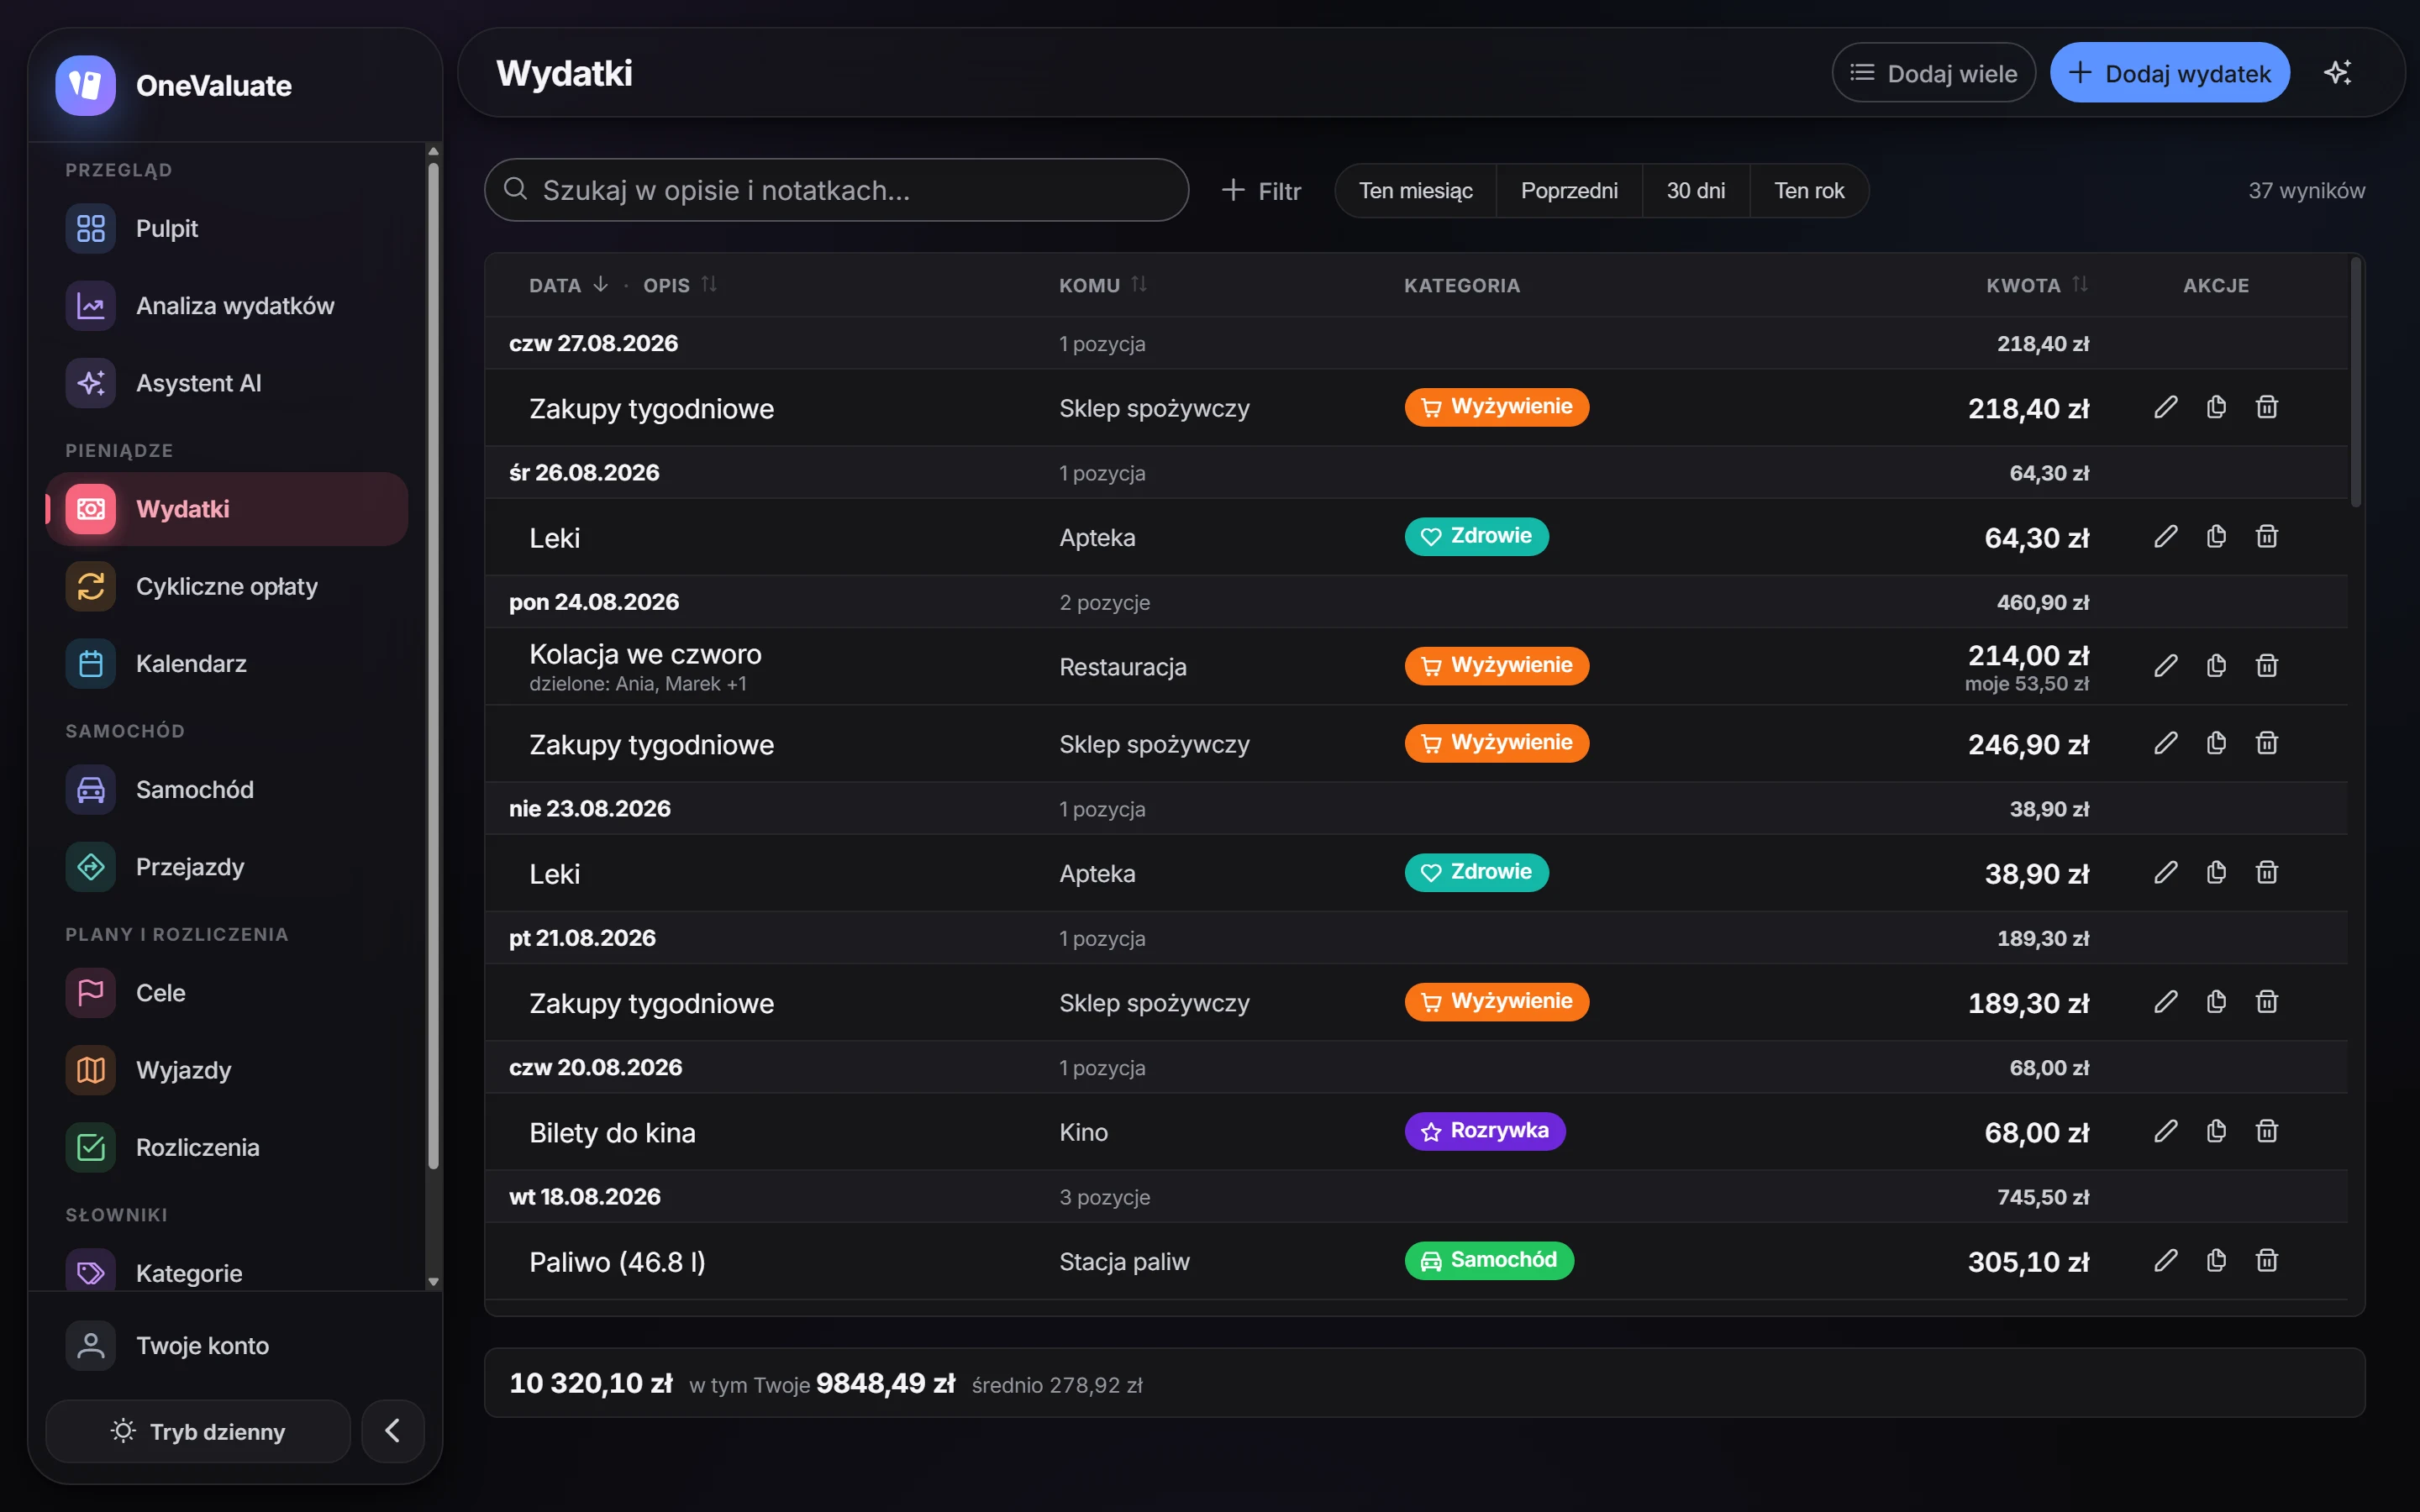This screenshot has width=2420, height=1512.
Task: Open Kalendarz in sidebar
Action: 227,664
